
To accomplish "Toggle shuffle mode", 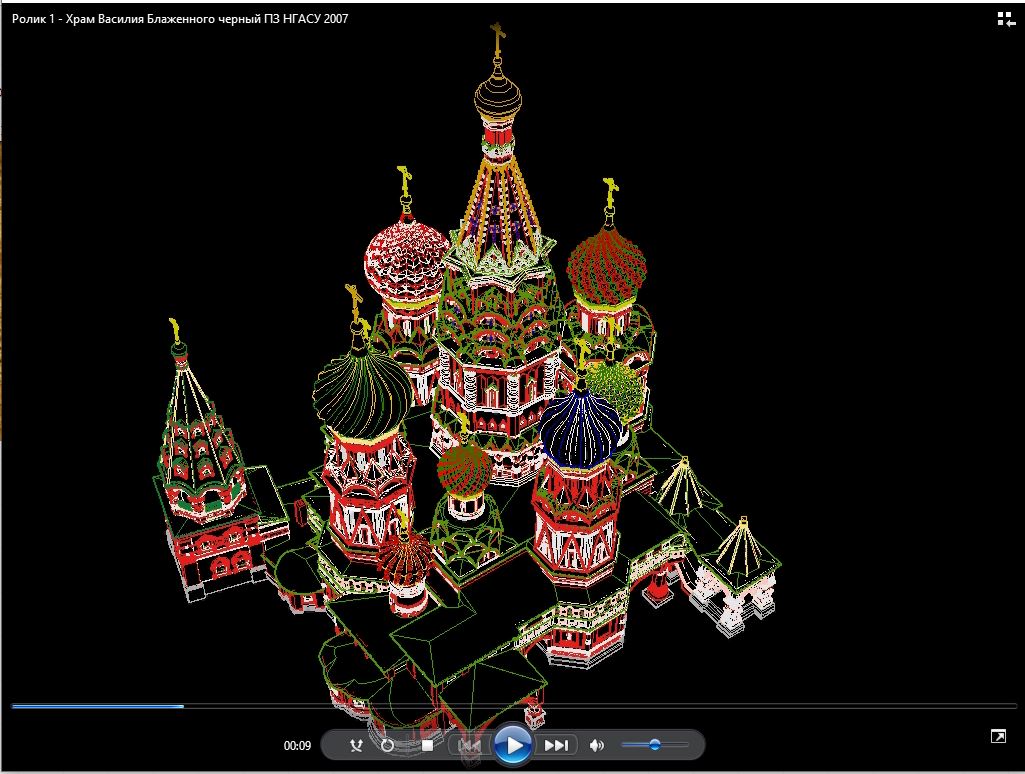I will coord(356,745).
